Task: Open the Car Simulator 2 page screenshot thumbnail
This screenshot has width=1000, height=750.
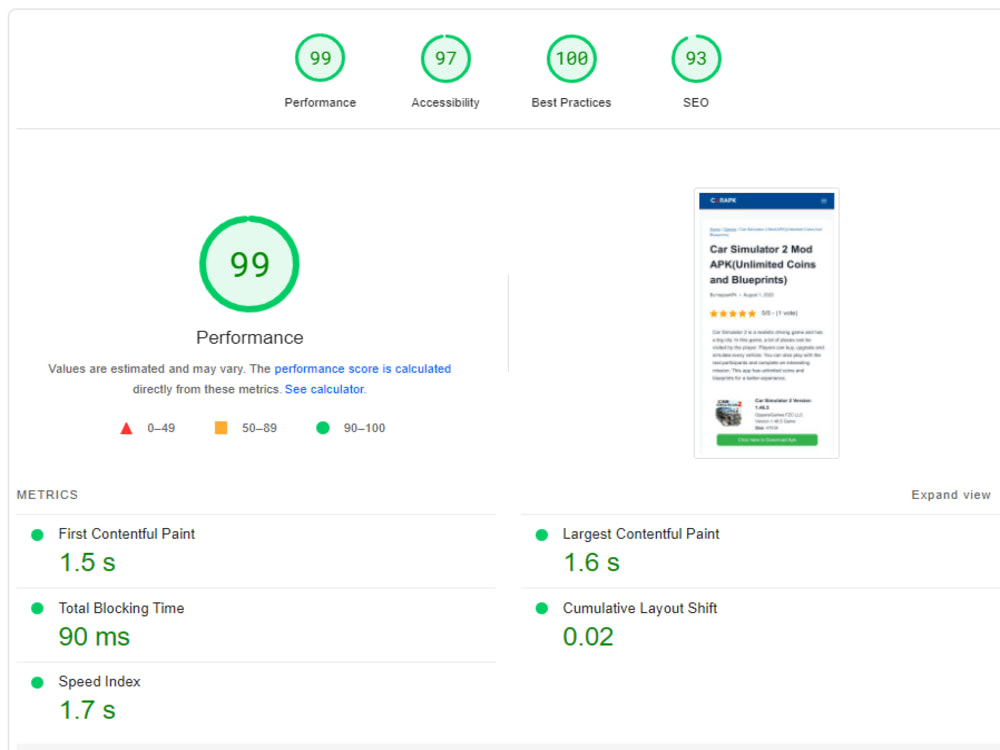Action: coord(767,323)
